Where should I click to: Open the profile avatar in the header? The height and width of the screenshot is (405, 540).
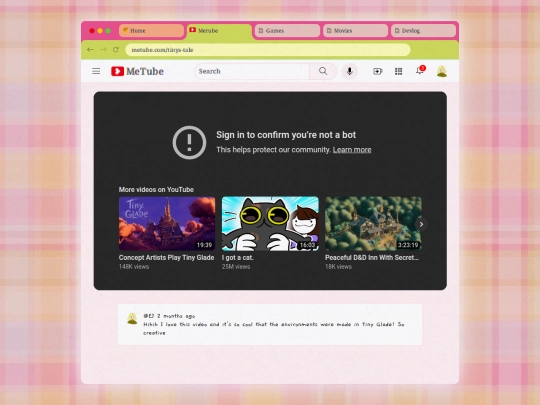coord(442,71)
